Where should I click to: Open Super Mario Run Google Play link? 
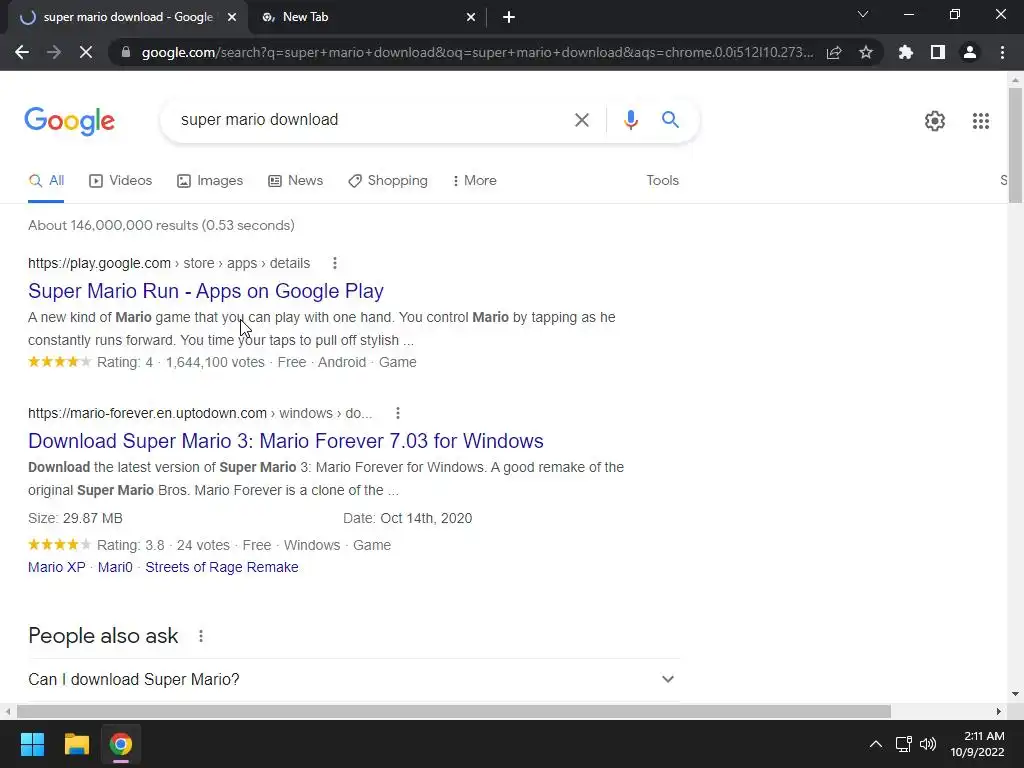coord(206,291)
